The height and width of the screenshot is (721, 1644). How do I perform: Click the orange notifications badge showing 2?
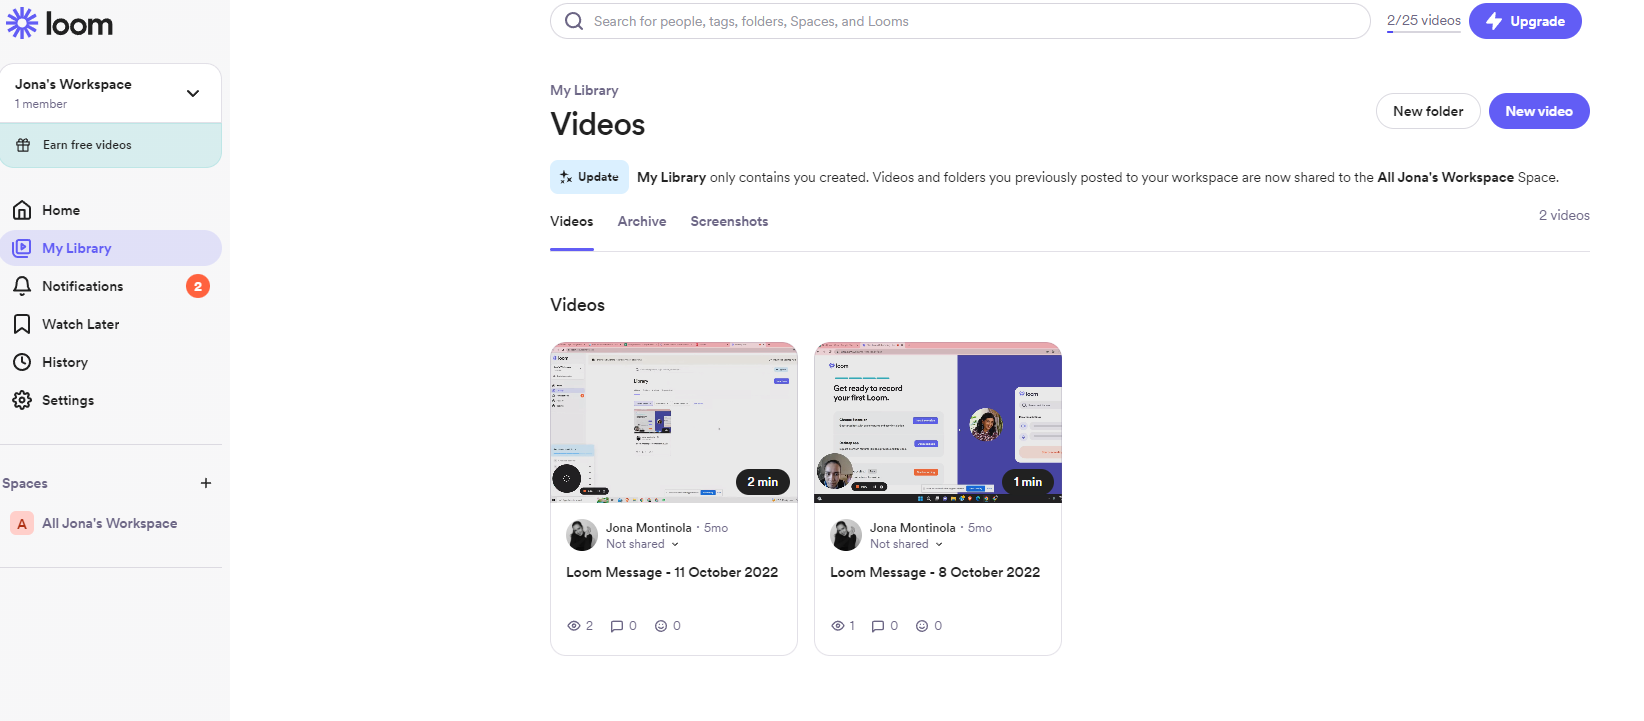pyautogui.click(x=198, y=286)
